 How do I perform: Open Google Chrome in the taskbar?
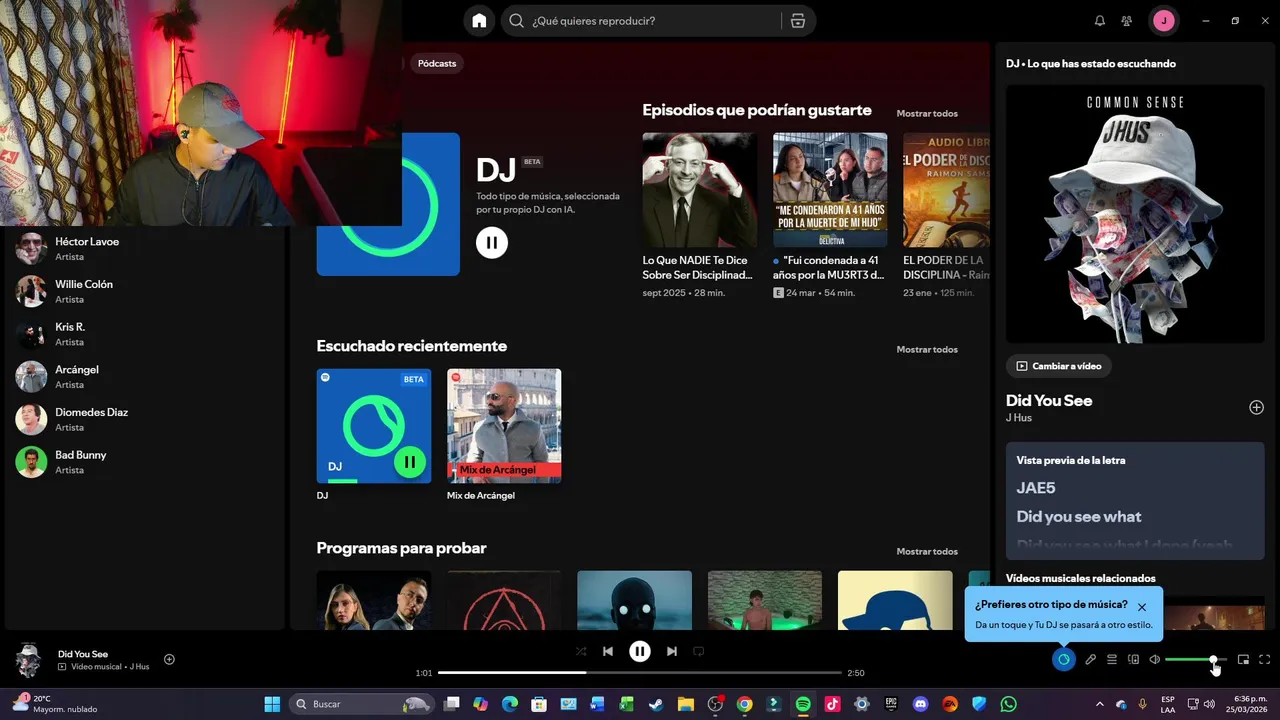744,704
